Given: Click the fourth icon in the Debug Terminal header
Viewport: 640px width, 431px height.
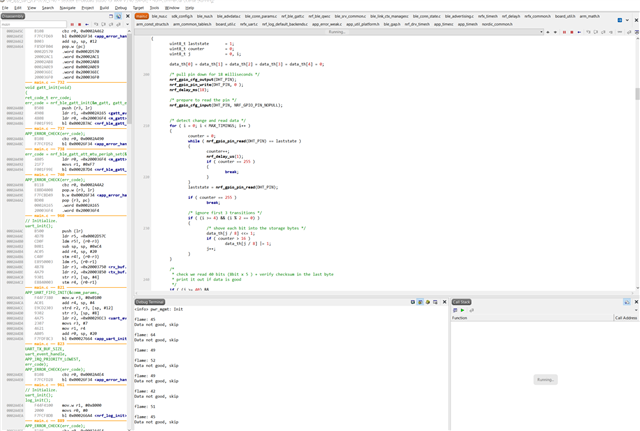Looking at the screenshot, I should pos(435,302).
